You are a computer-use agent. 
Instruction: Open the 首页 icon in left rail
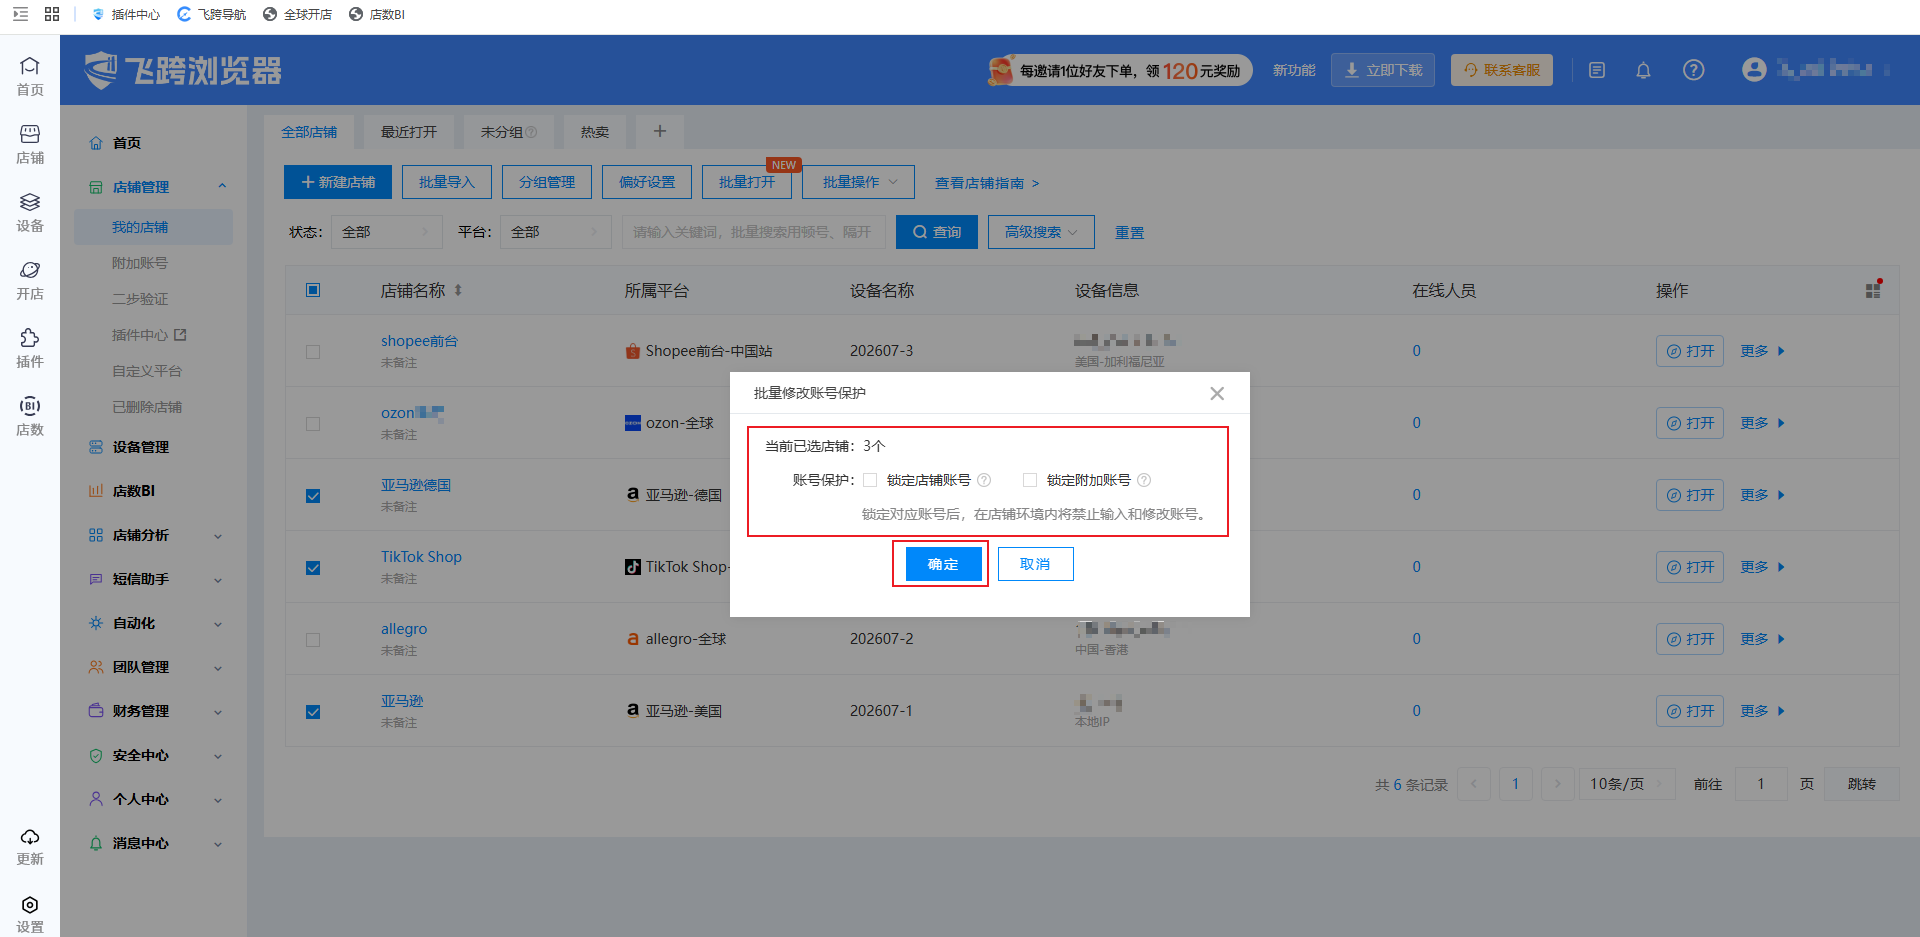[x=30, y=76]
